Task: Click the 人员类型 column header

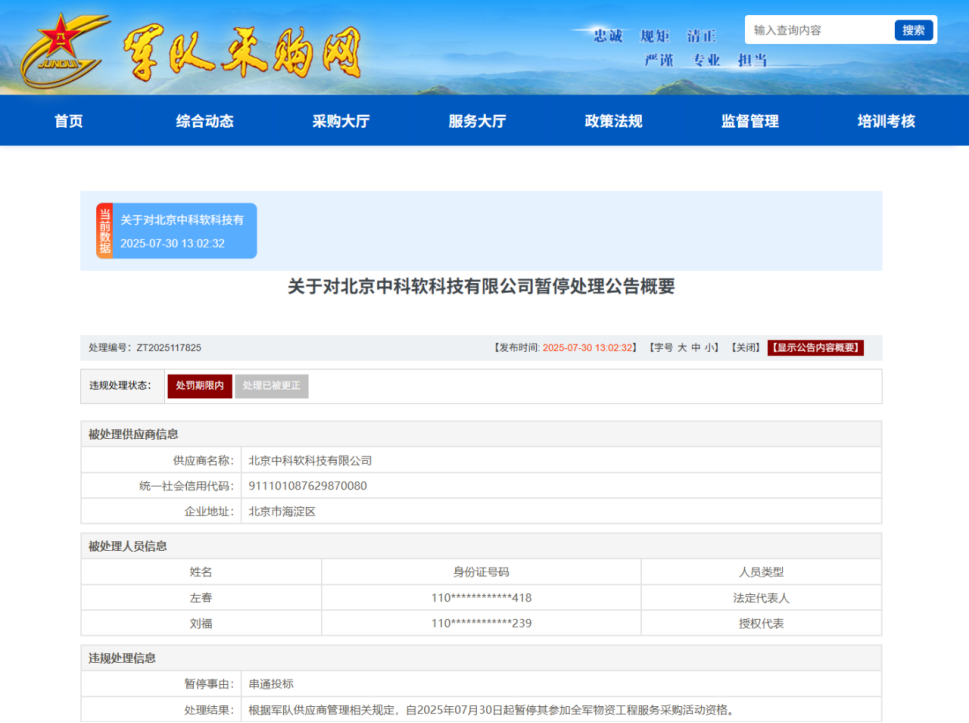Action: tap(761, 572)
